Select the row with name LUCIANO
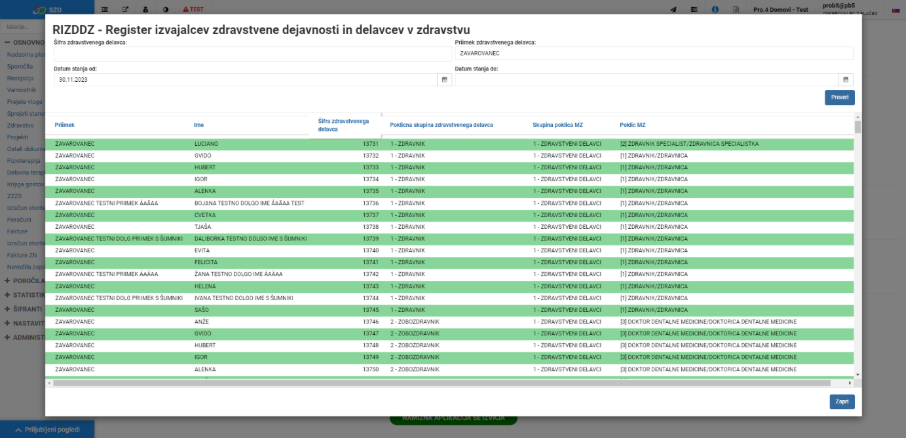 point(449,144)
